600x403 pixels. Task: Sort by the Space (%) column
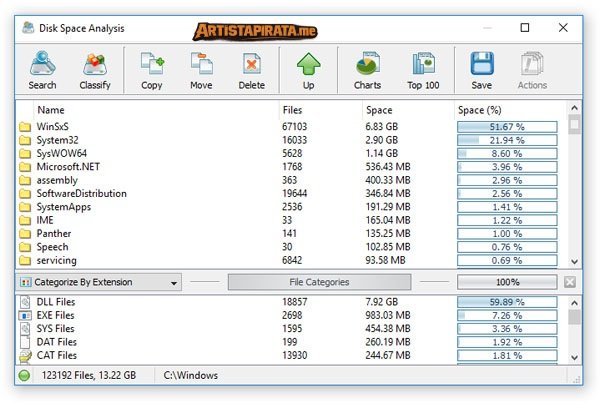(x=479, y=110)
